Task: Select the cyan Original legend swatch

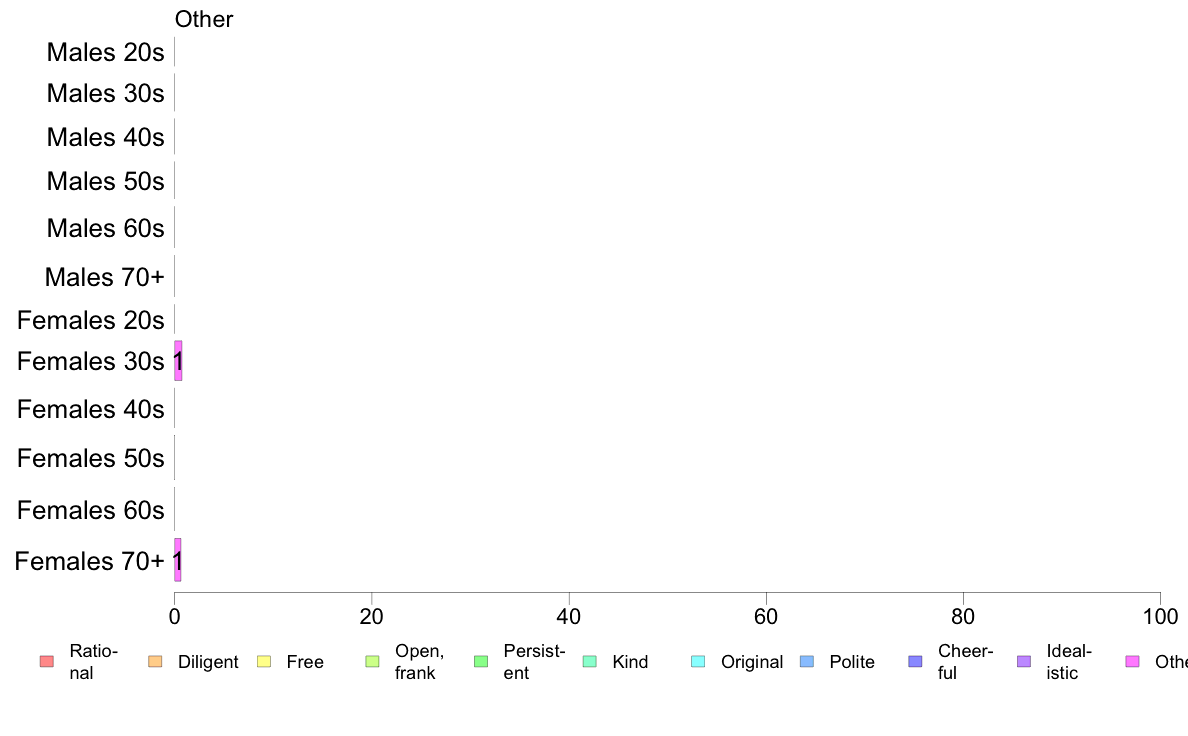Action: (x=699, y=661)
